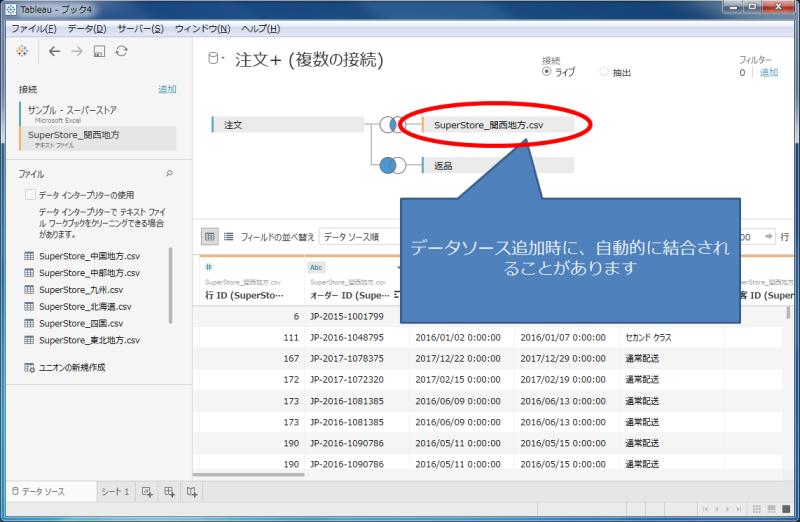Select the 返品 table in canvas
The width and height of the screenshot is (800, 522).
(x=498, y=165)
